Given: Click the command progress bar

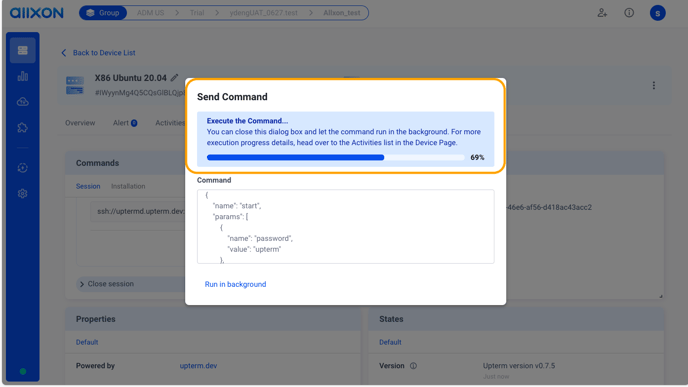Looking at the screenshot, I should click(x=335, y=158).
